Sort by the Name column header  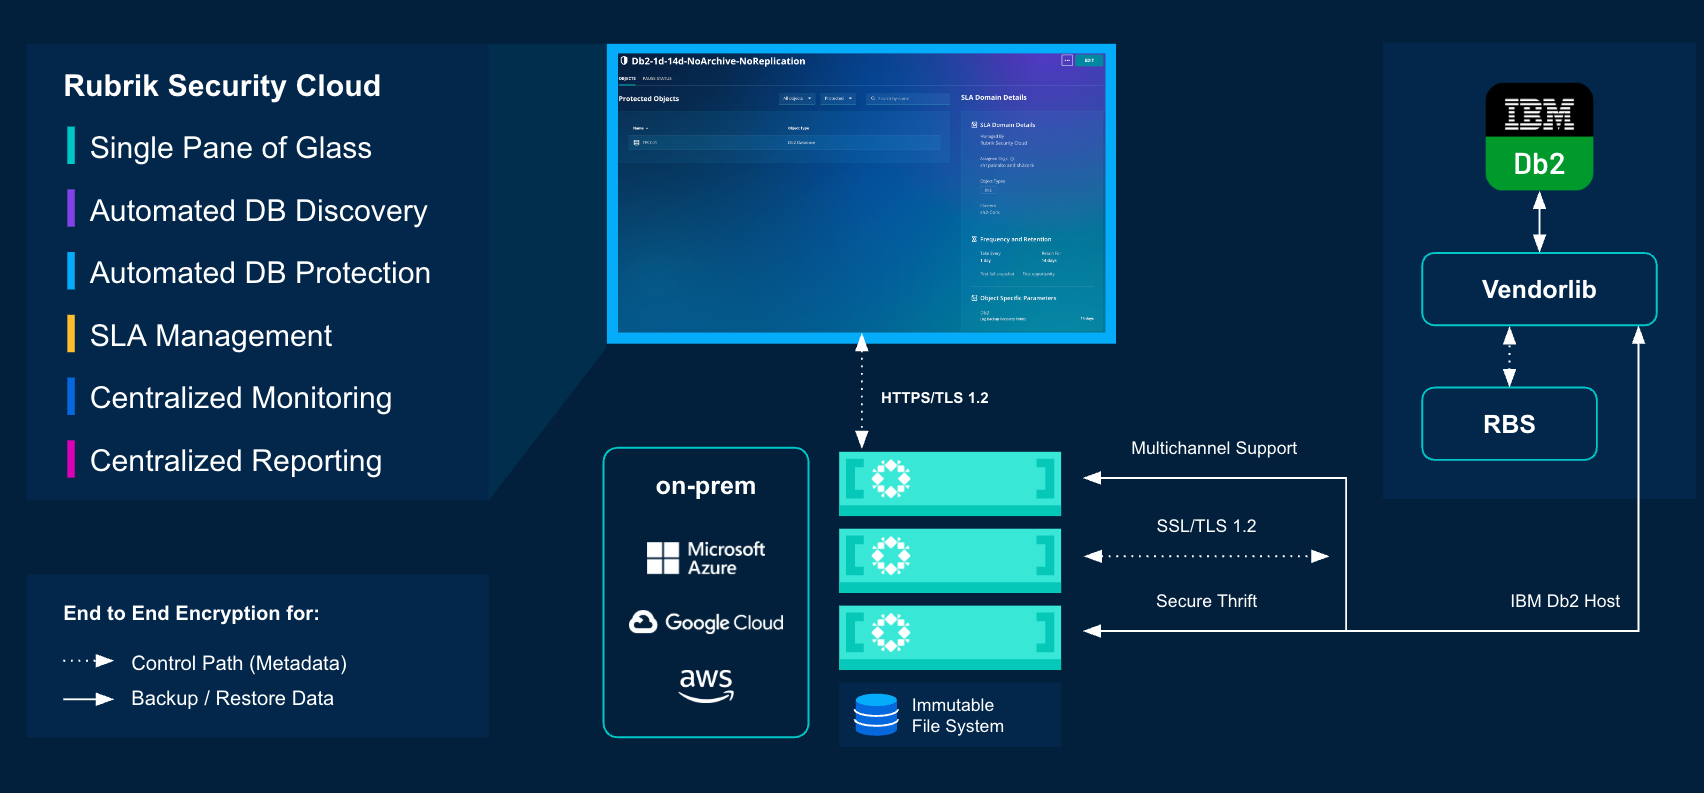pos(640,128)
